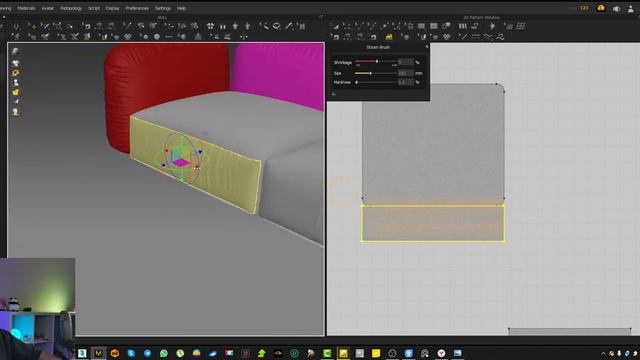640x360 pixels.
Task: Open the Materials menu
Action: pos(26,8)
